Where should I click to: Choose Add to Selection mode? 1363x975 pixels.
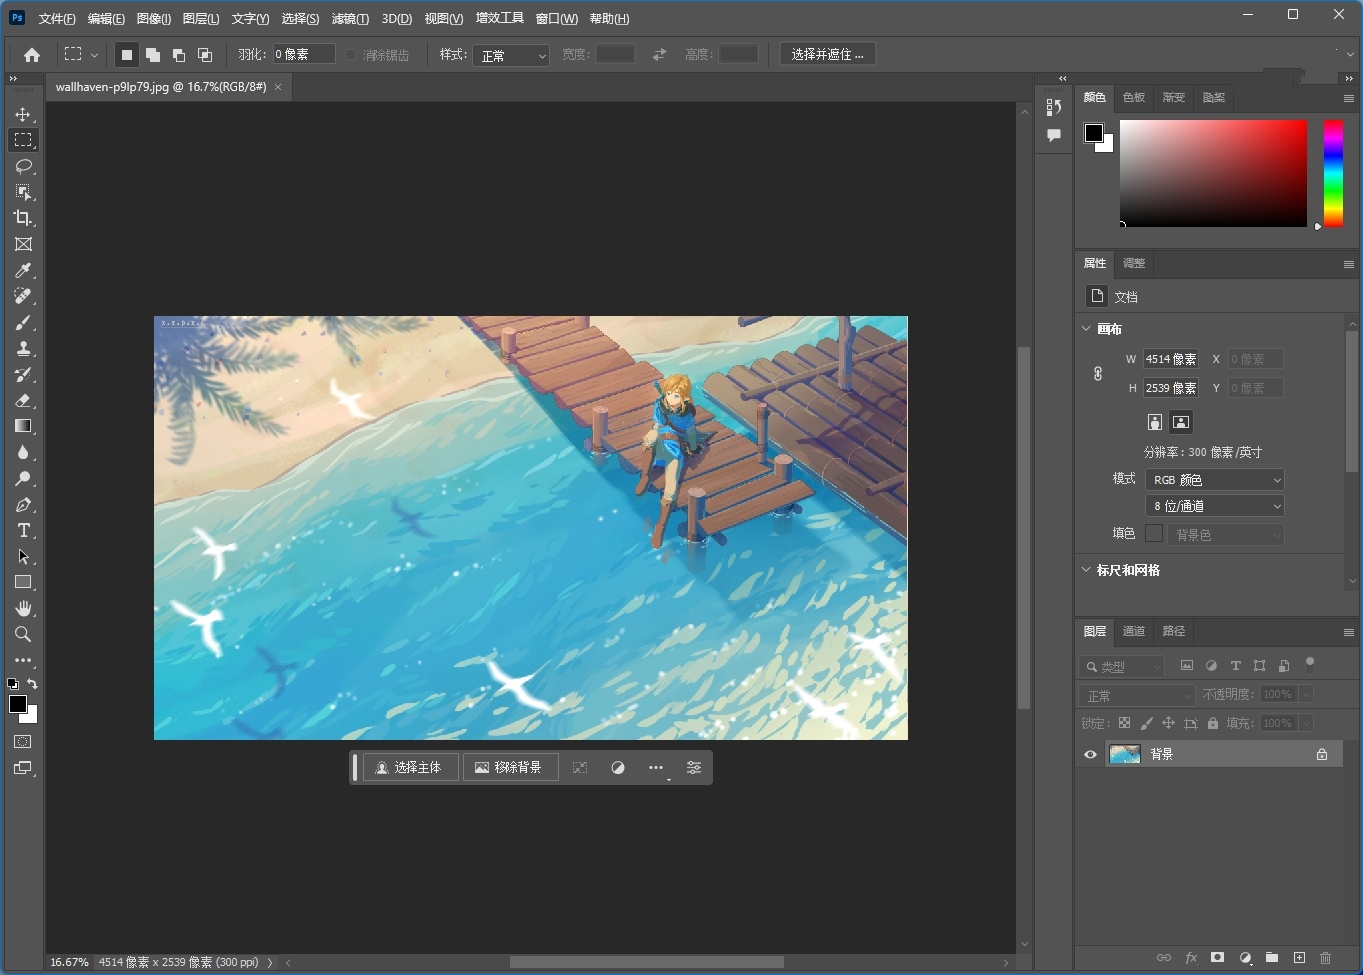(x=153, y=55)
